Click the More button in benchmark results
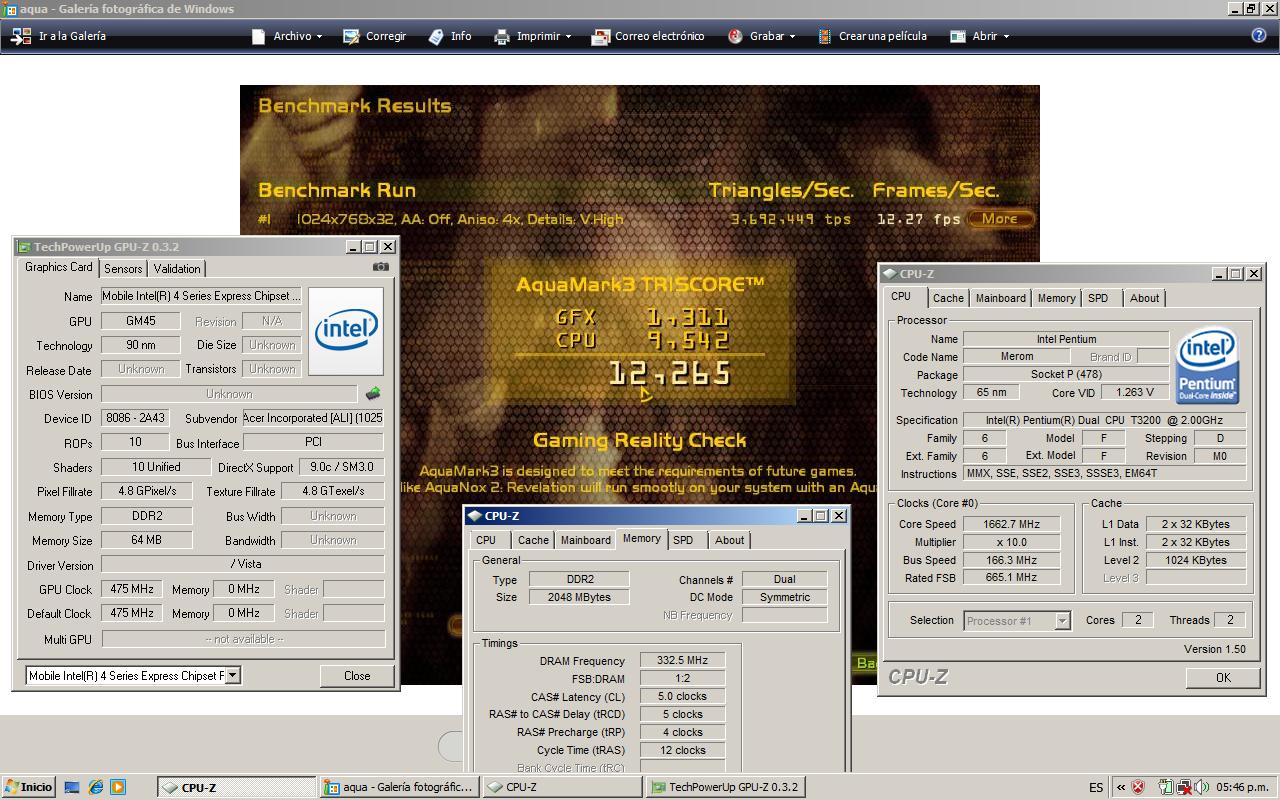 pos(999,219)
